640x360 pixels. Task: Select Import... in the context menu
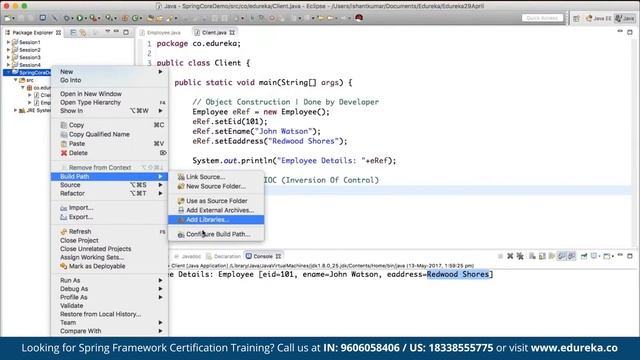[109, 208]
